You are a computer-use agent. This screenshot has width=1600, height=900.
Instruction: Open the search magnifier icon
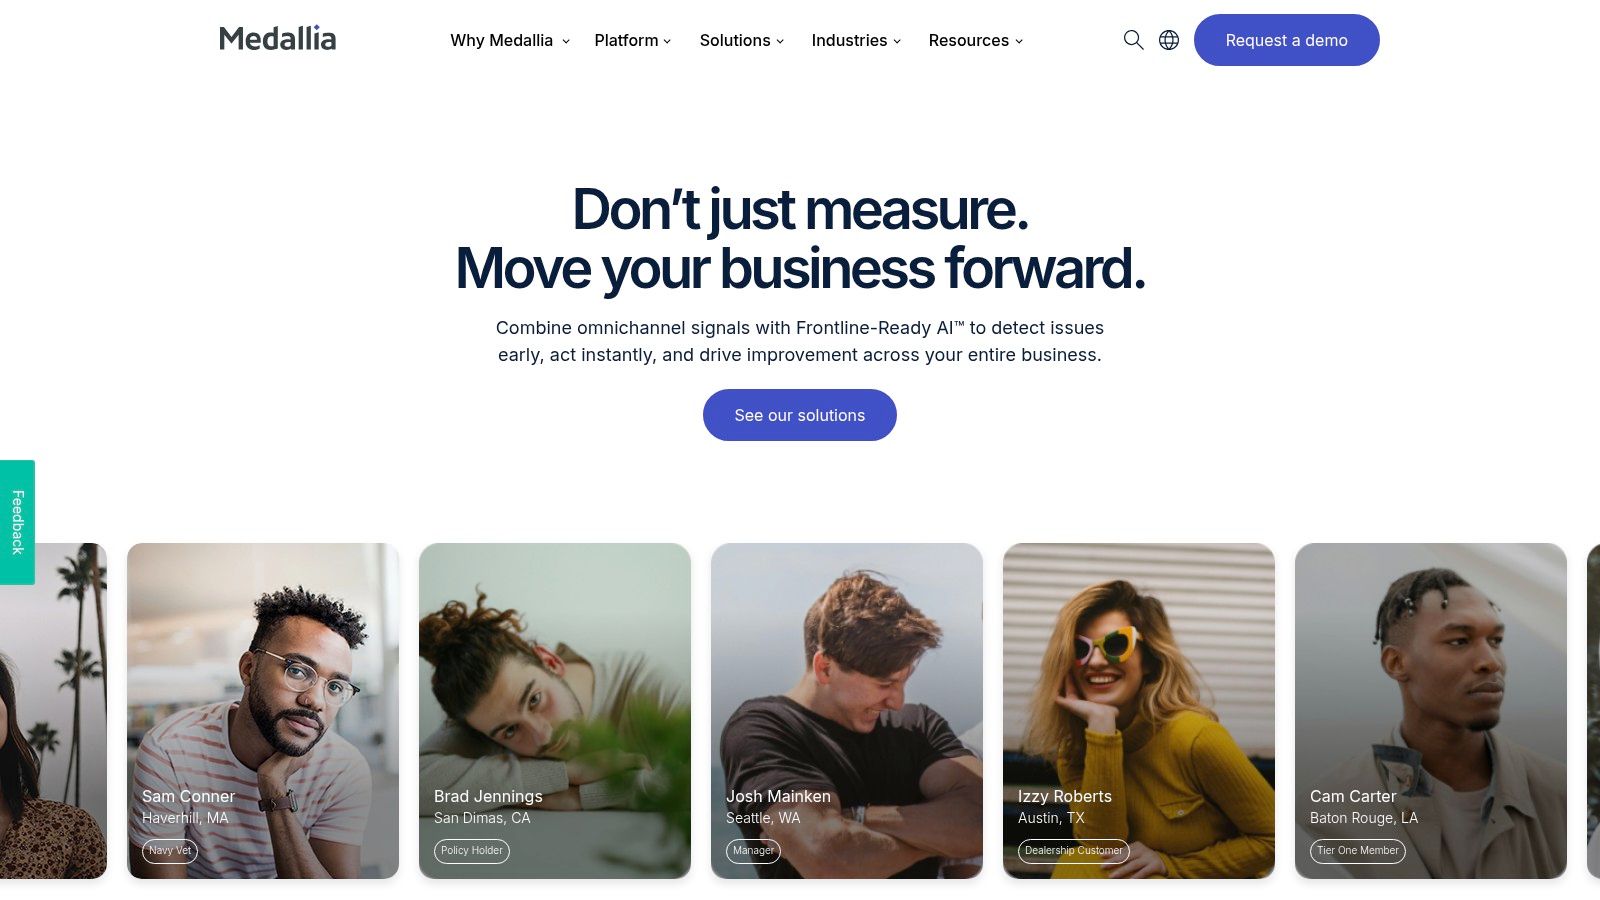pyautogui.click(x=1133, y=40)
